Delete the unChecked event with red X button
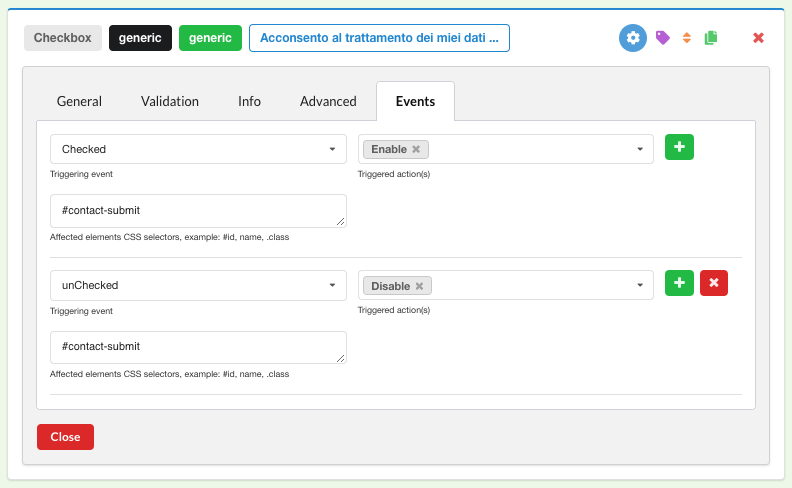 (714, 283)
